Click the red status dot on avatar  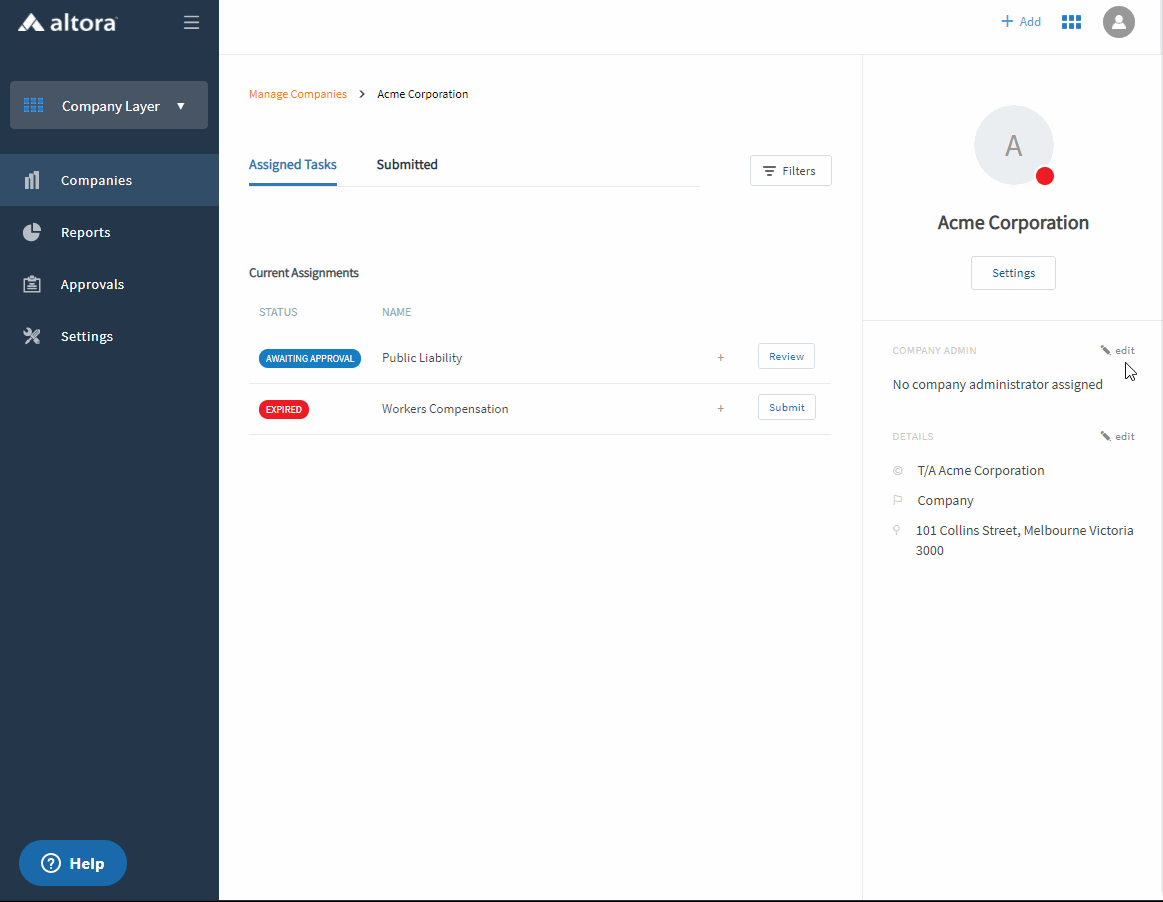[x=1044, y=176]
